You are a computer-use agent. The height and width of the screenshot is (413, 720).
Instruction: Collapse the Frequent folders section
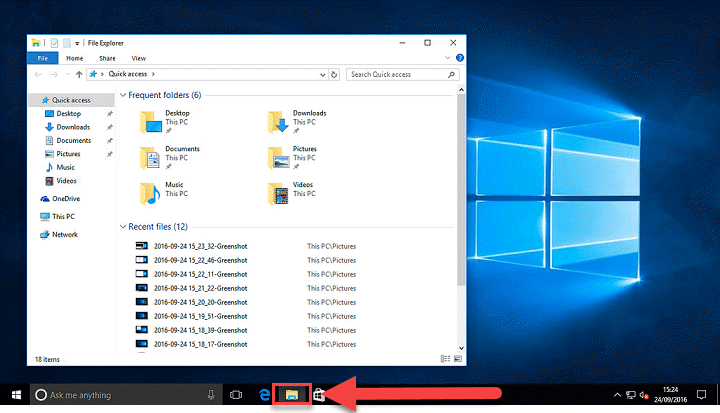[x=123, y=95]
